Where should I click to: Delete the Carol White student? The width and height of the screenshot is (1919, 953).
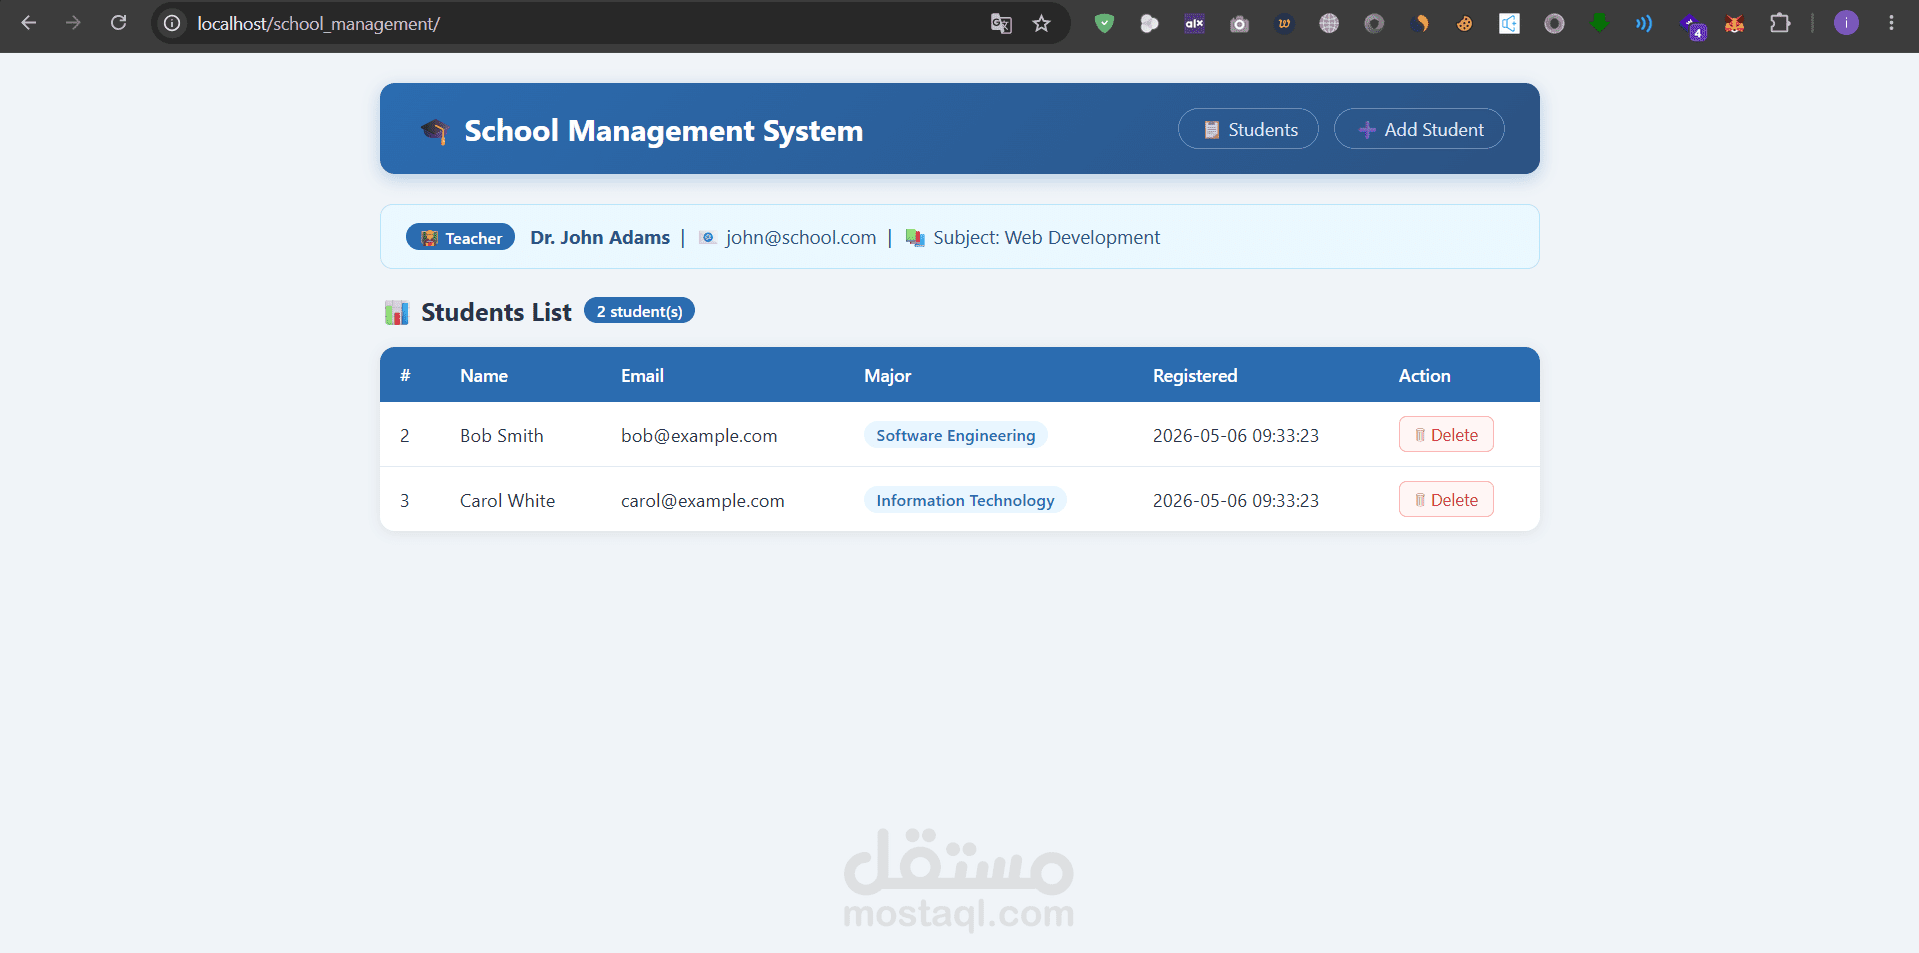[1446, 499]
